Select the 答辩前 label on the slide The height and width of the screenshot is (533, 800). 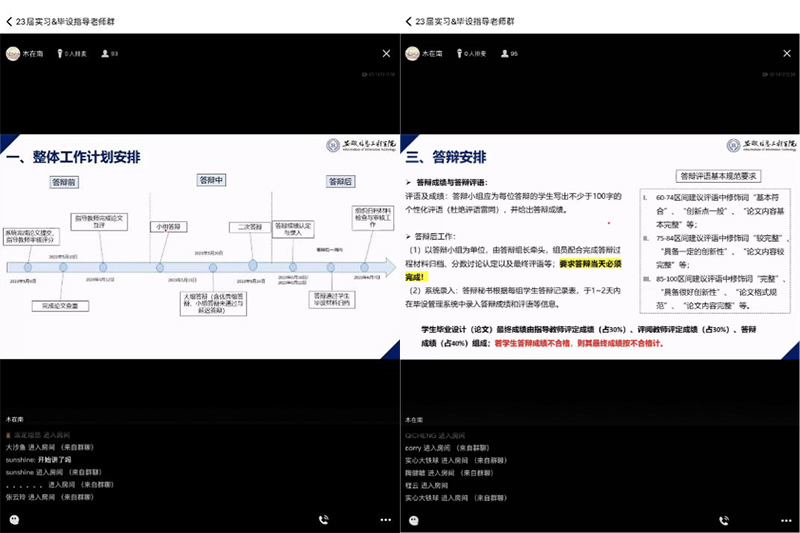tap(64, 182)
